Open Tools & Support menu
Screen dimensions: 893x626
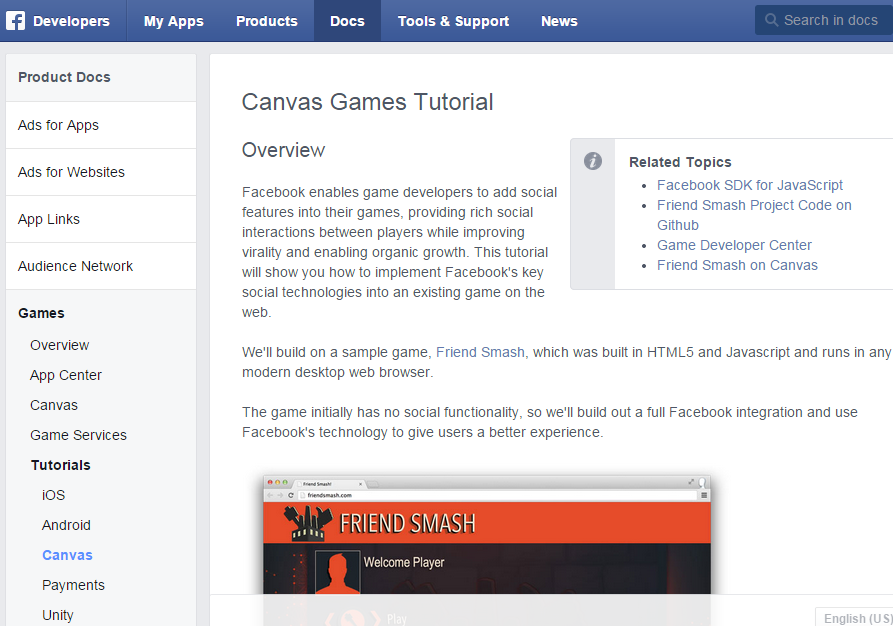(453, 21)
